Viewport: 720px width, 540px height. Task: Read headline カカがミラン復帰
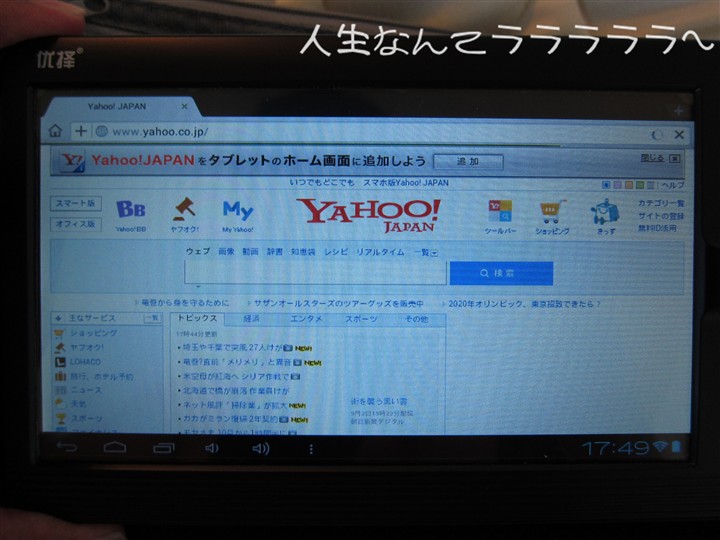(230, 419)
